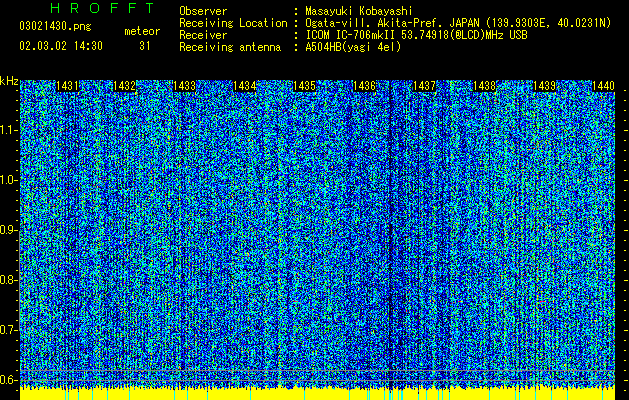This screenshot has height=400, width=629.
Task: Click the 1440 time marker
Action: pos(603,86)
